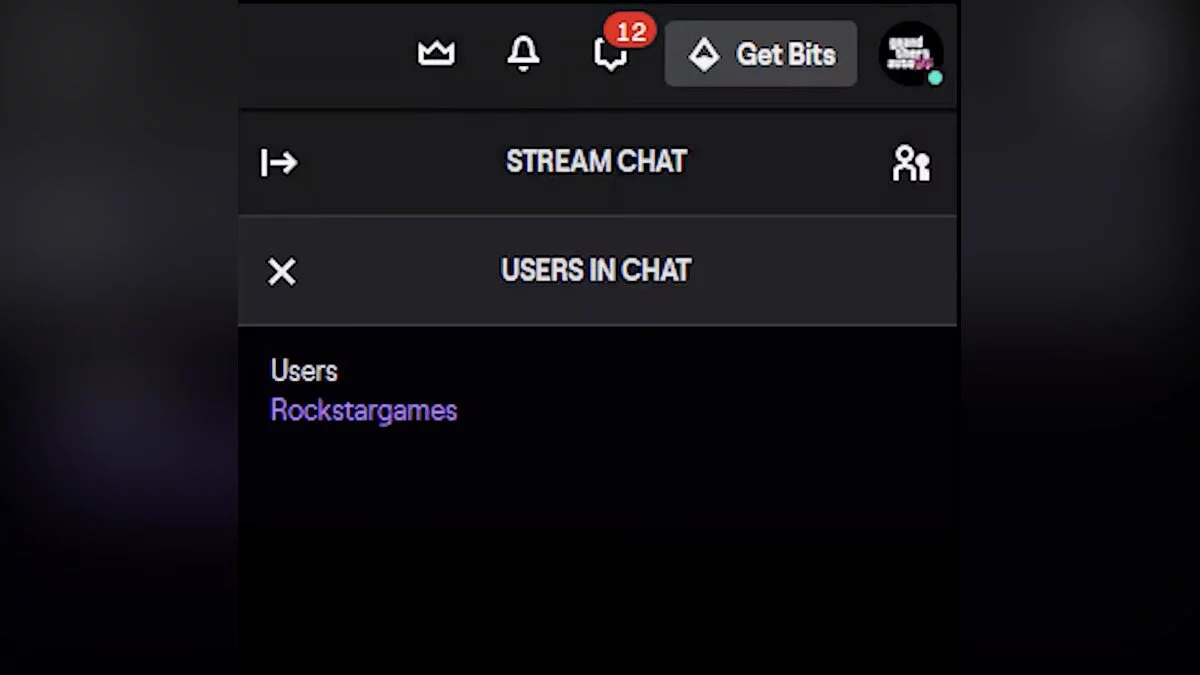The width and height of the screenshot is (1200, 675).
Task: Open the whispers speech bubble icon
Action: point(609,56)
